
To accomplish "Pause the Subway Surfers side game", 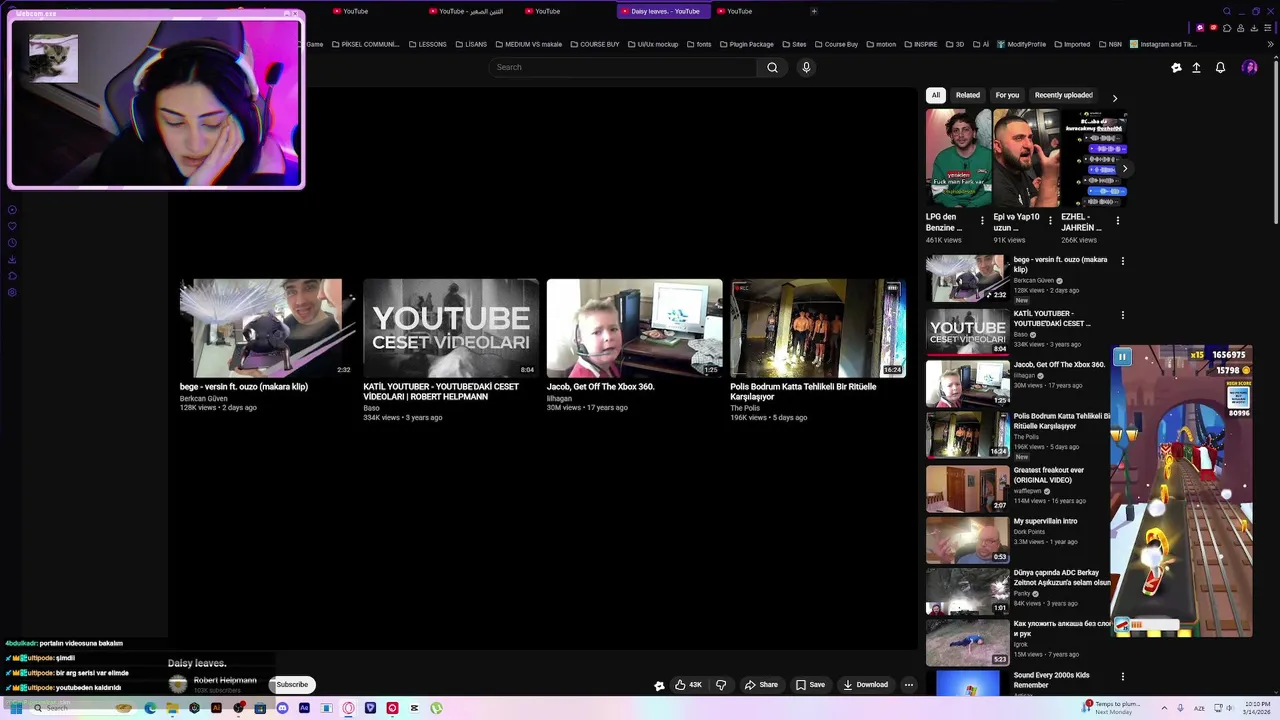I will pos(1122,357).
